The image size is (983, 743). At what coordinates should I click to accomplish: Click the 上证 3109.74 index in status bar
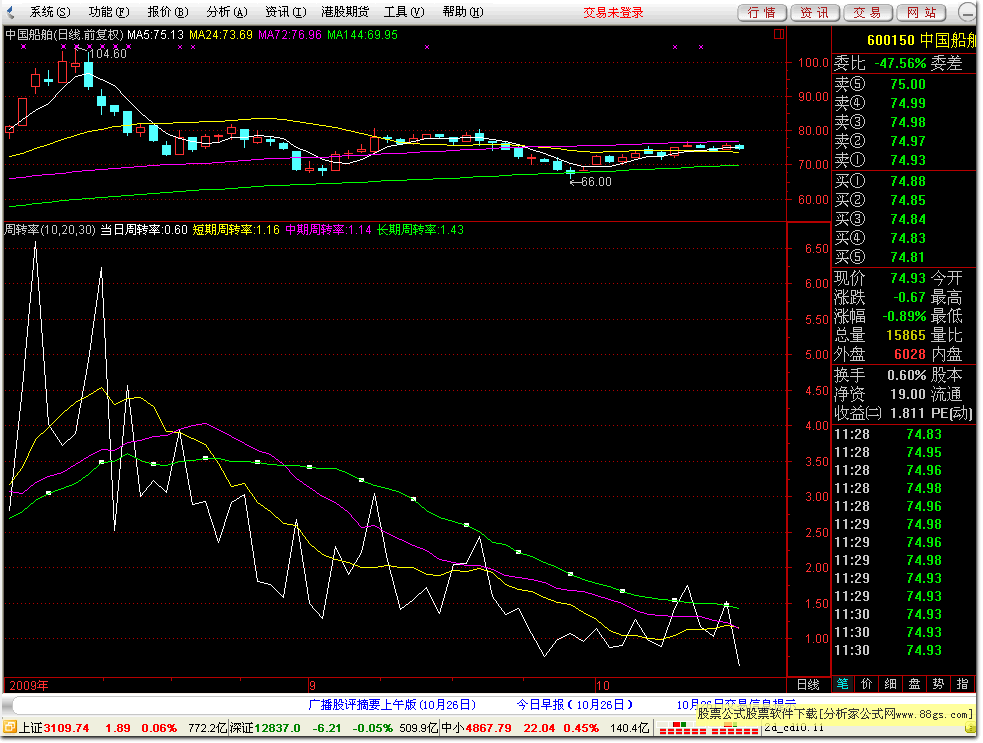coord(55,728)
